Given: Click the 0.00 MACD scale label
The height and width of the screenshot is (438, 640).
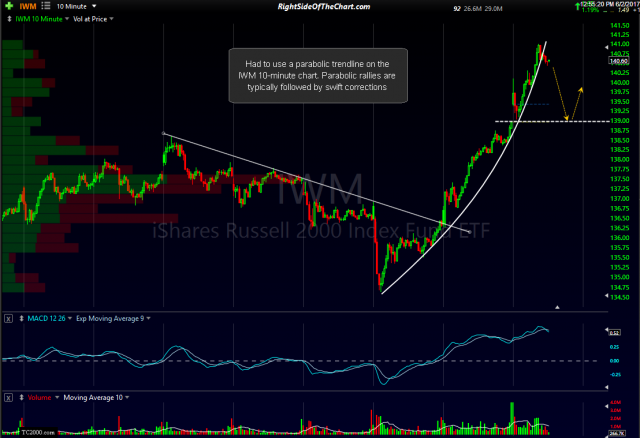Looking at the screenshot, I should pyautogui.click(x=614, y=361).
